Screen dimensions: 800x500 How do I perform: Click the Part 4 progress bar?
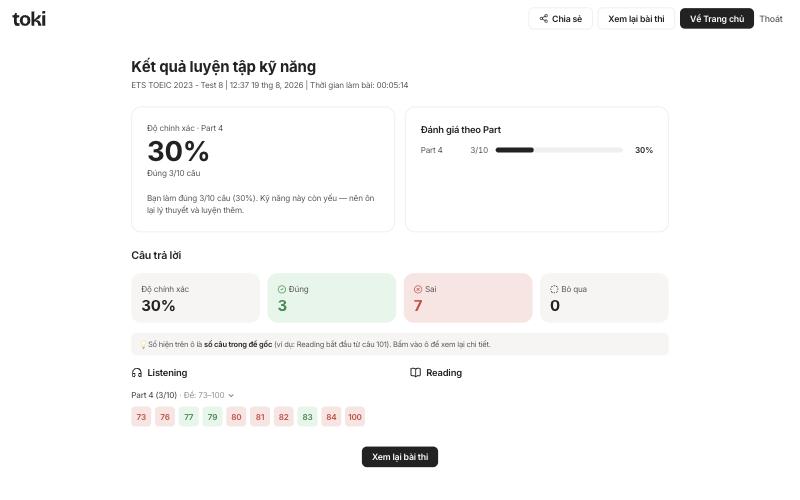pyautogui.click(x=559, y=150)
